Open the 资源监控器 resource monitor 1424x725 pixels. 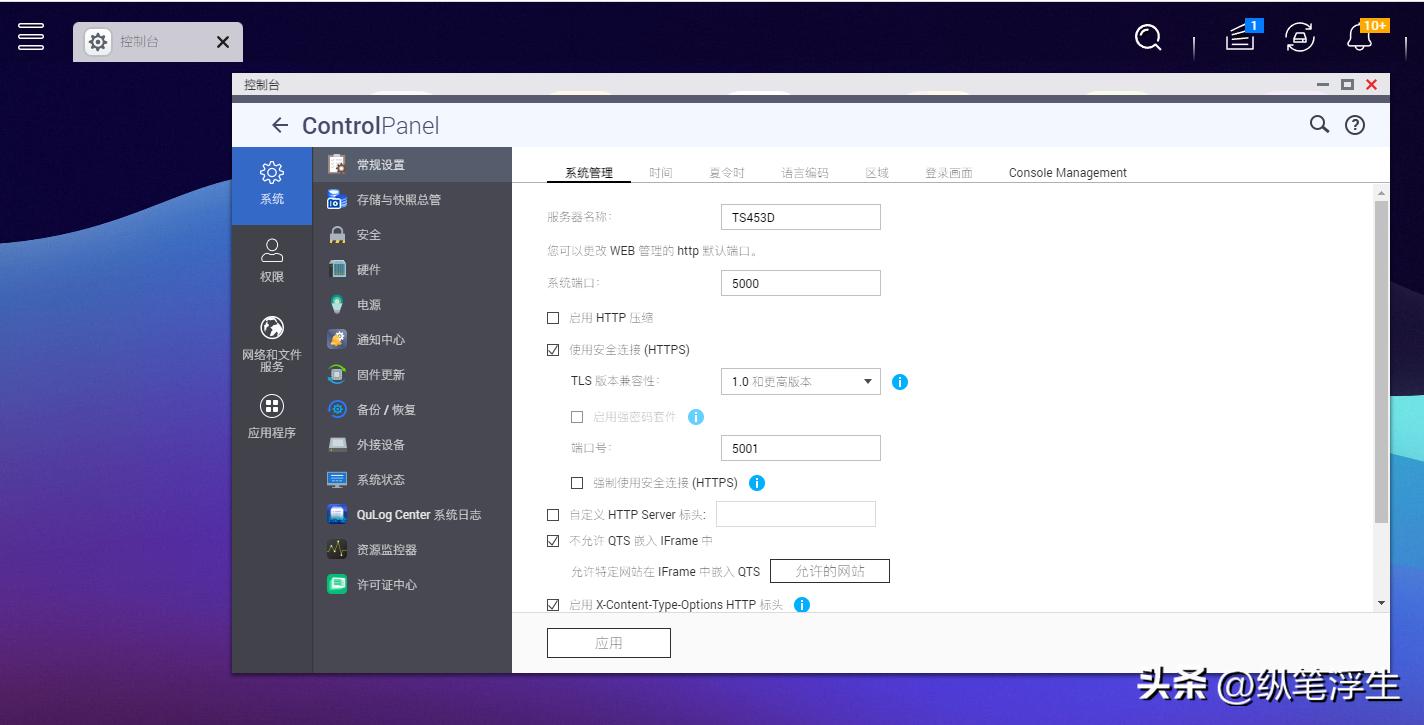390,549
